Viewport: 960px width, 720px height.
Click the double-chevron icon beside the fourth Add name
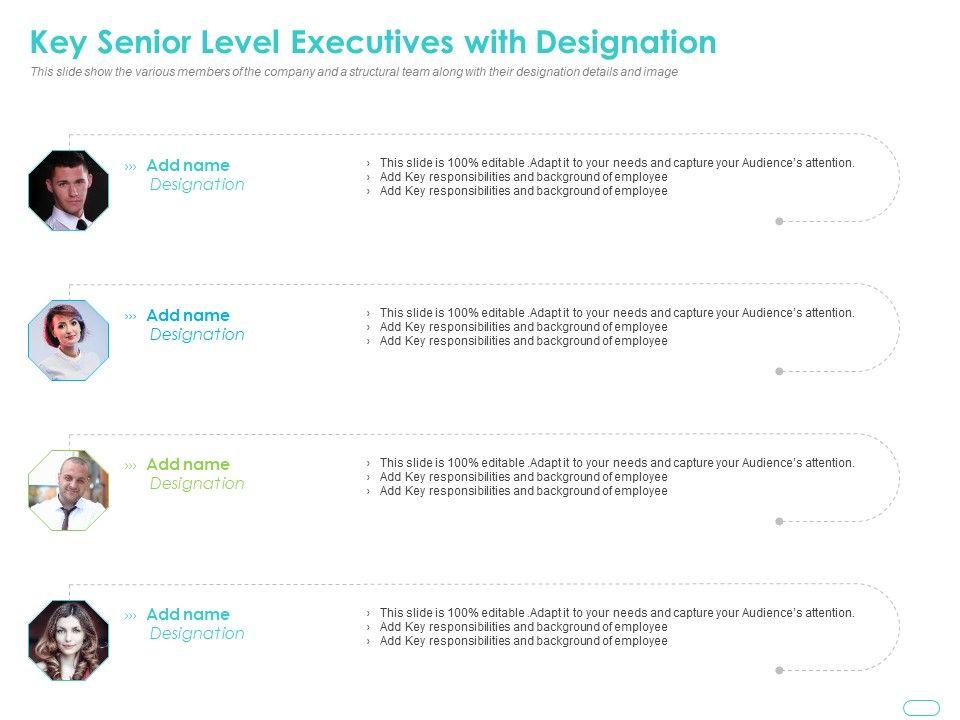point(130,615)
